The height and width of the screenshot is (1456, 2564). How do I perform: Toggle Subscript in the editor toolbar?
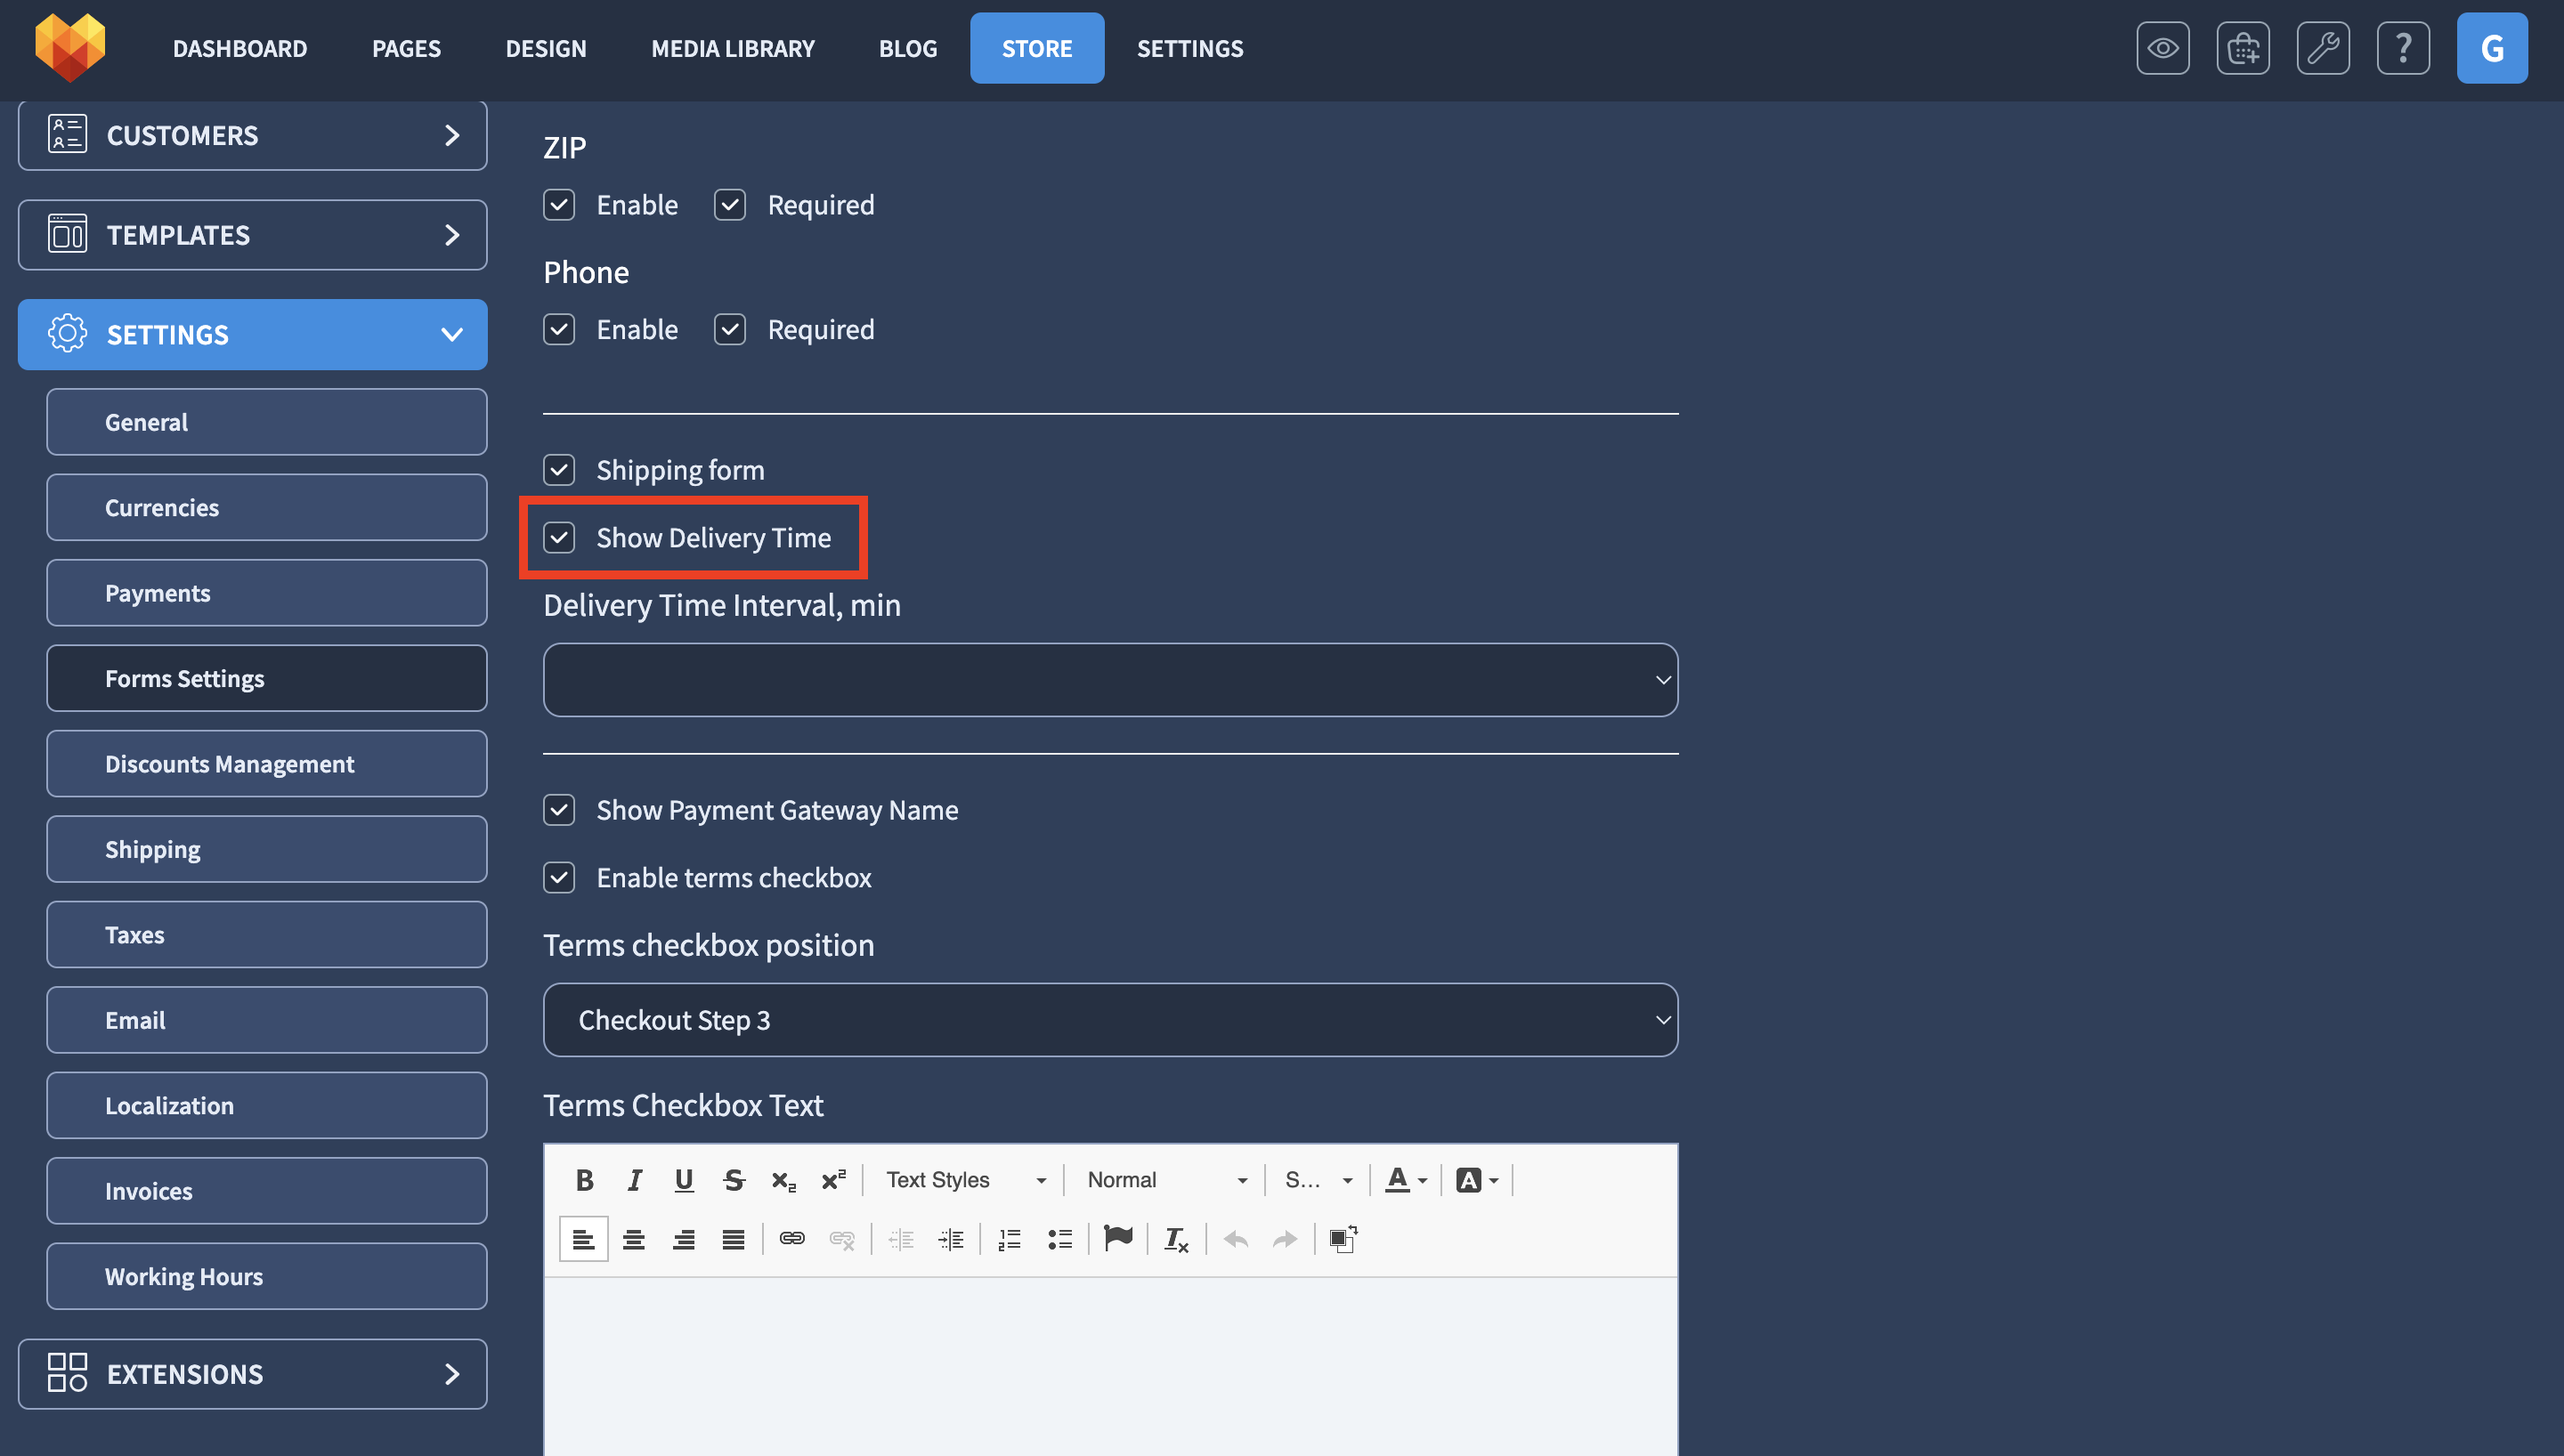click(784, 1180)
